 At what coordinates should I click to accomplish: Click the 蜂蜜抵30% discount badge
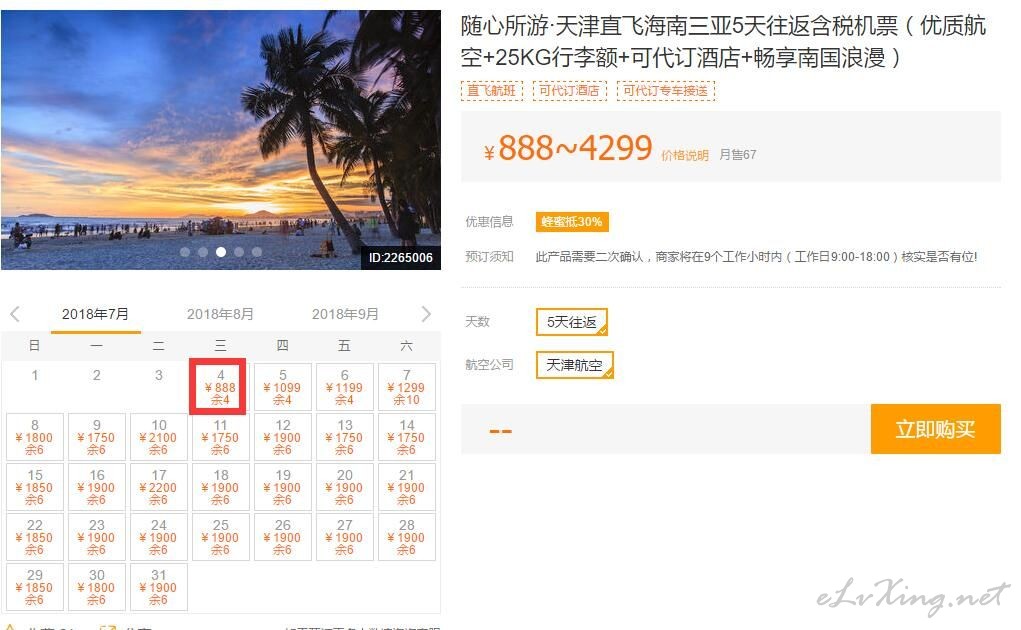[572, 222]
